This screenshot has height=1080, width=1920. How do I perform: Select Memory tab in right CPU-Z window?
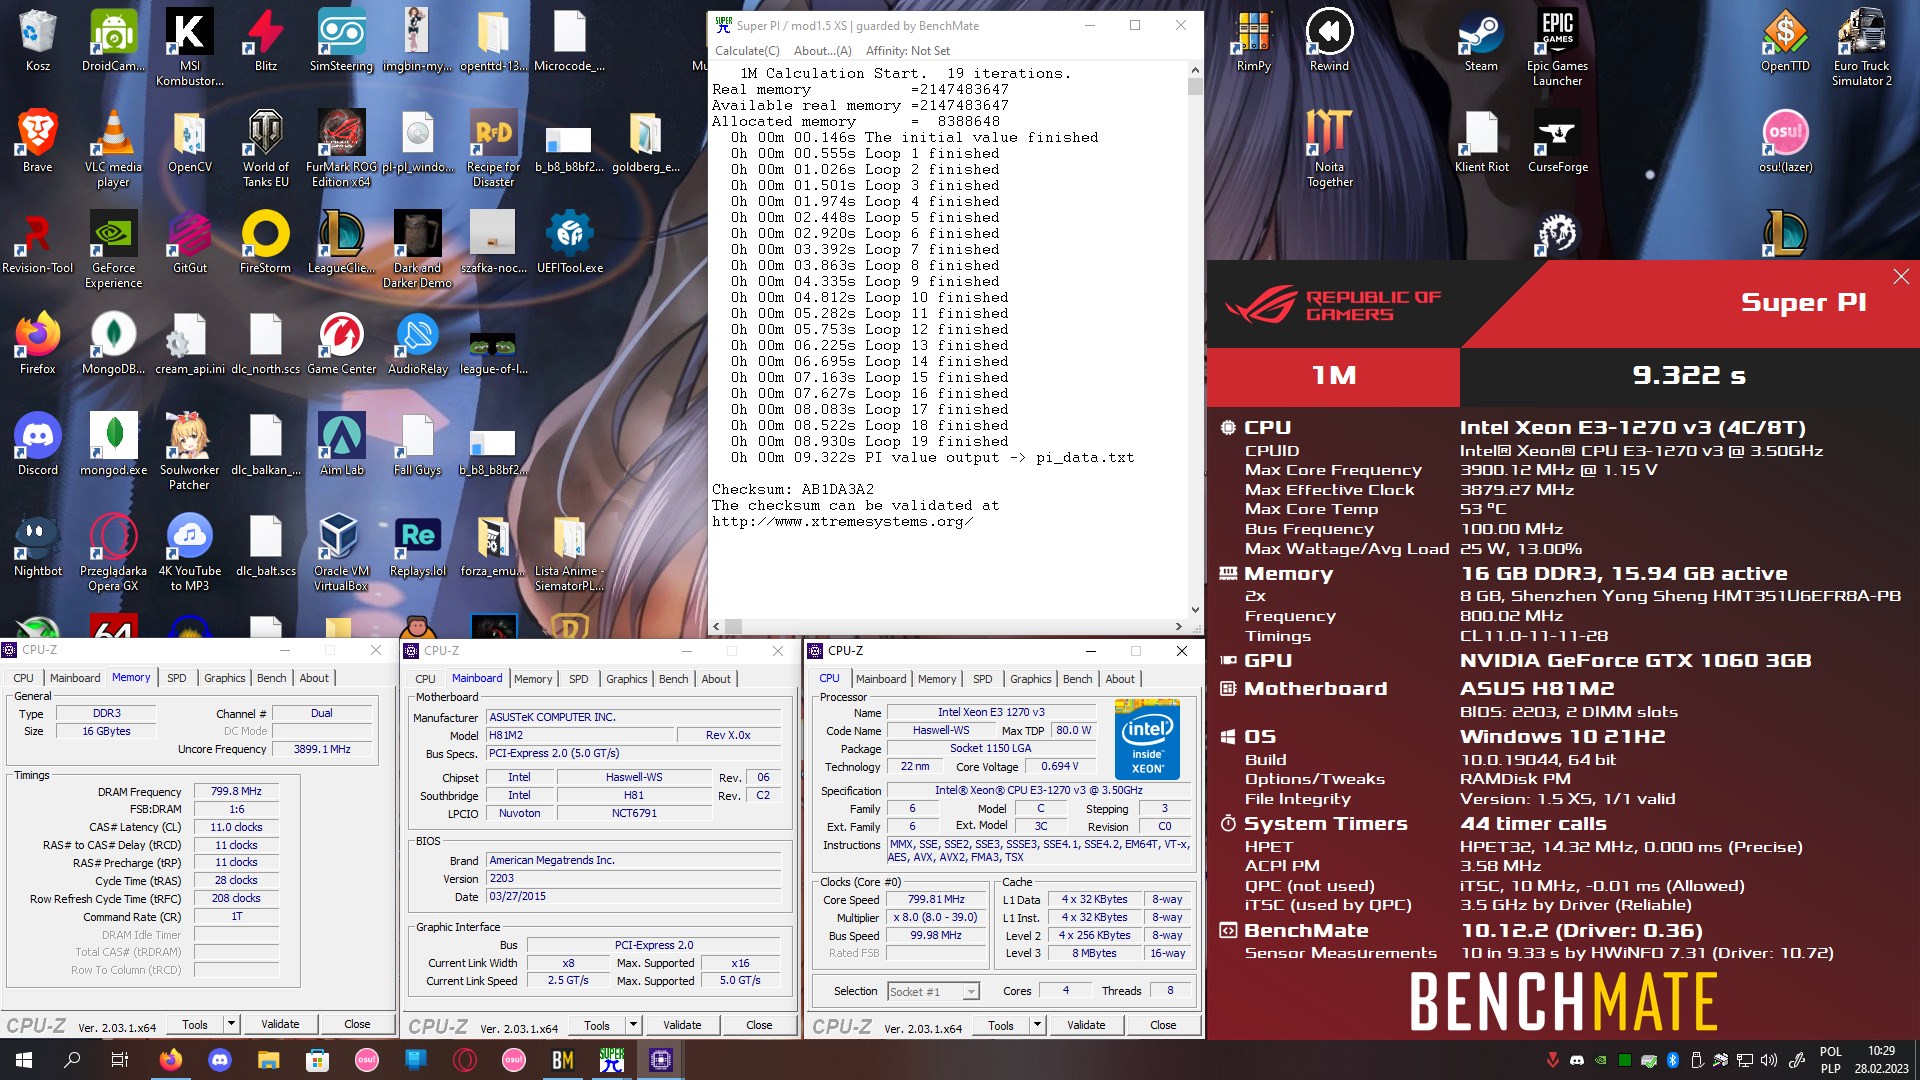pyautogui.click(x=937, y=679)
